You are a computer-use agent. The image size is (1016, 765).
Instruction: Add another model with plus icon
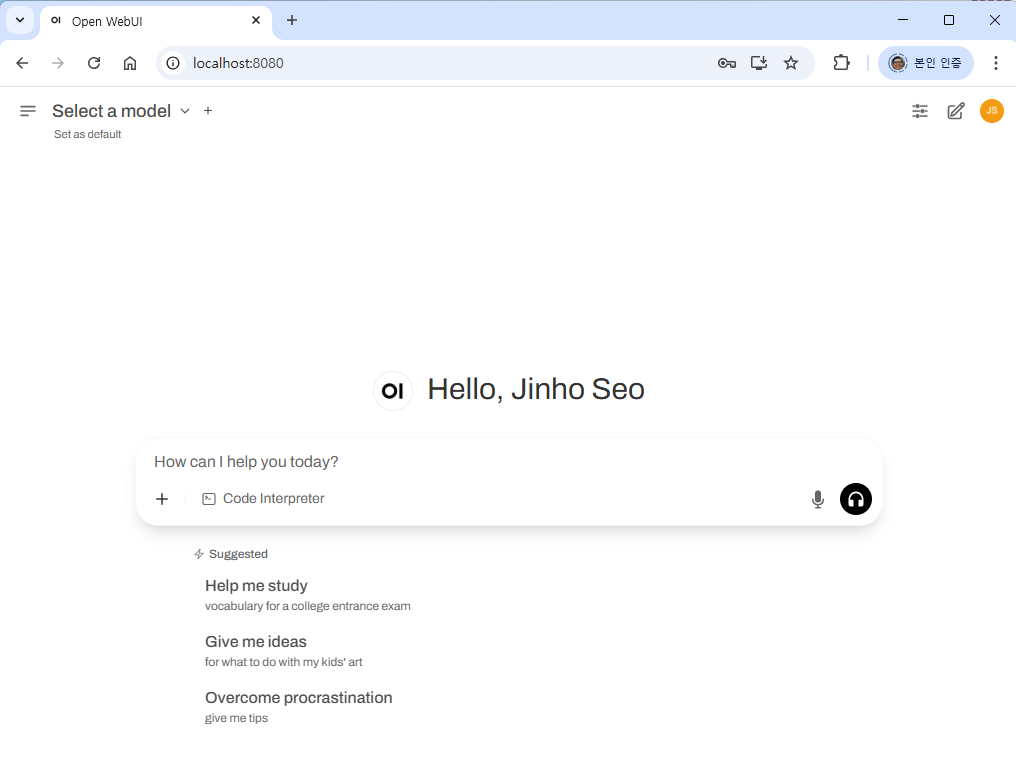(208, 111)
